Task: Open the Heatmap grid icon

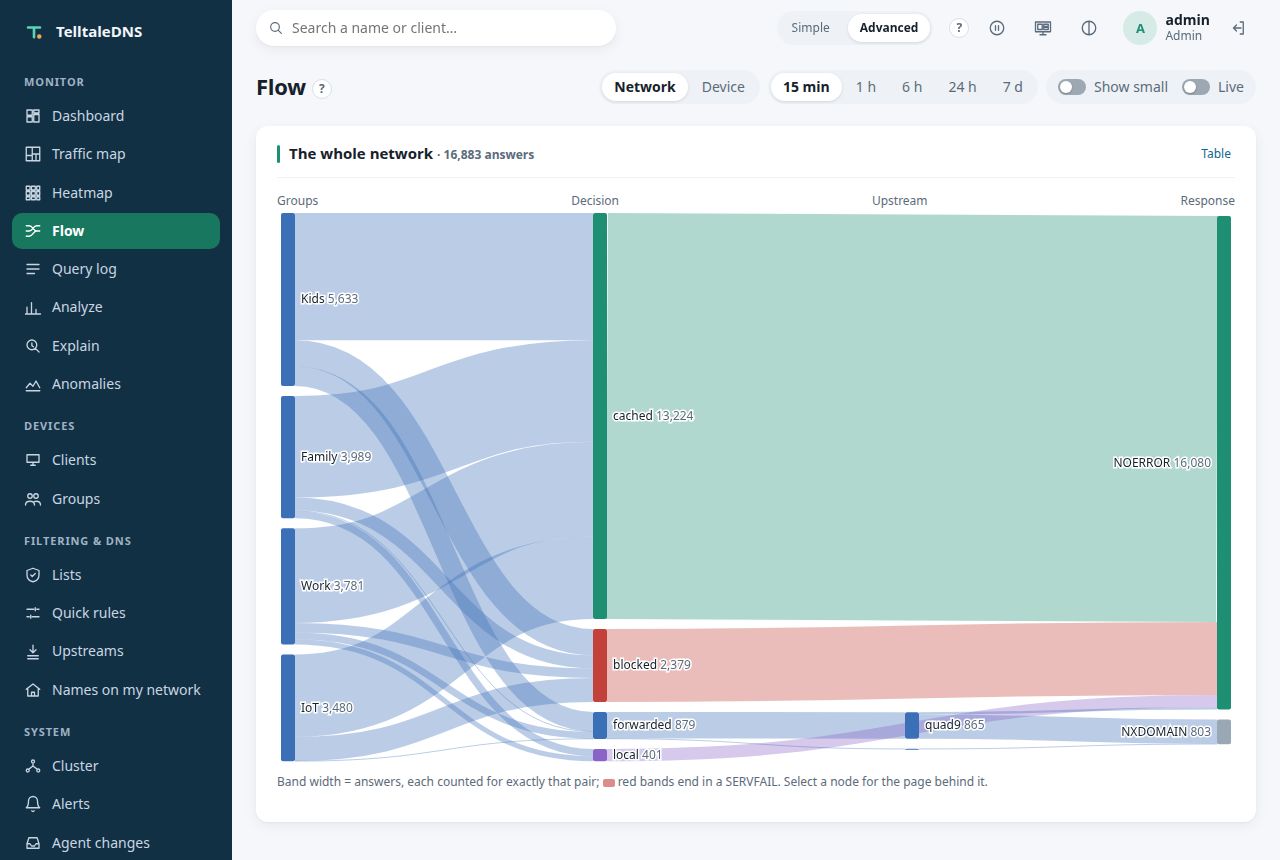Action: [33, 193]
